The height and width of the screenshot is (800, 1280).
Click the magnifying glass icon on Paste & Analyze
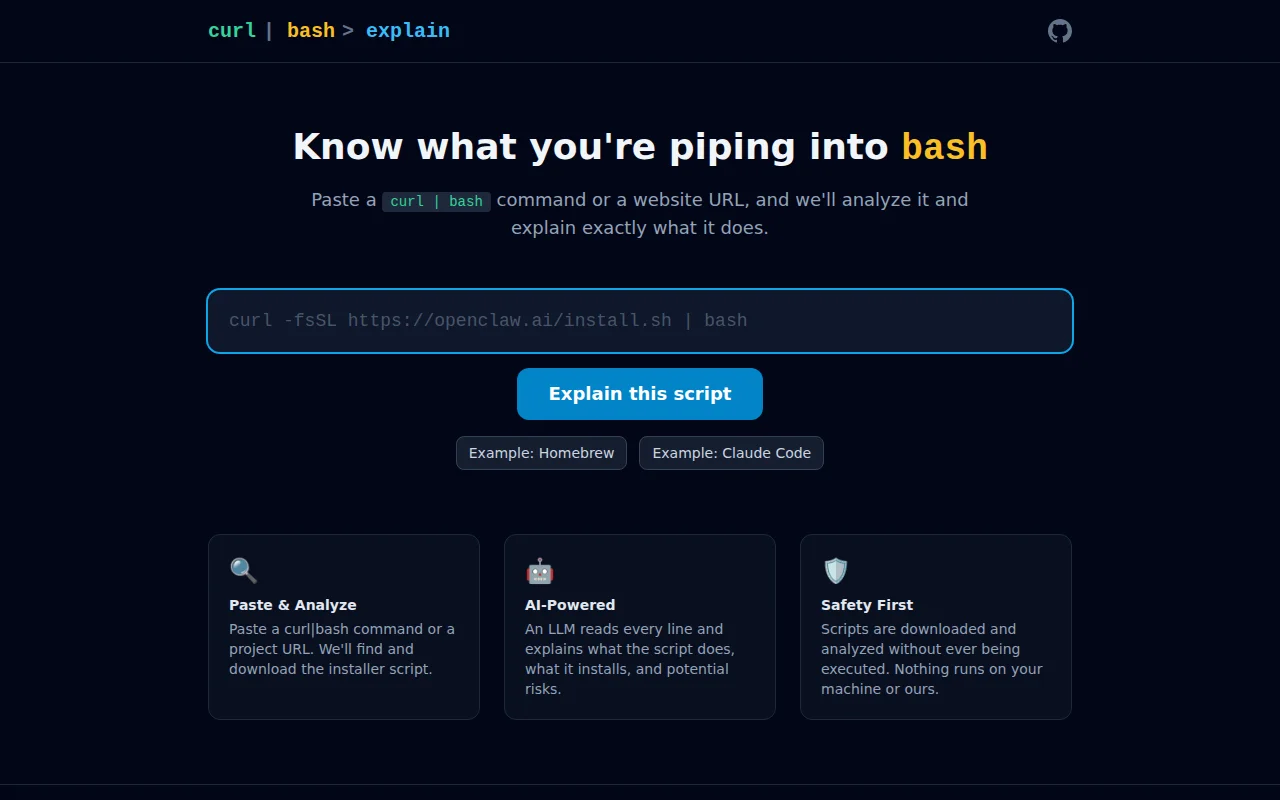(x=243, y=571)
